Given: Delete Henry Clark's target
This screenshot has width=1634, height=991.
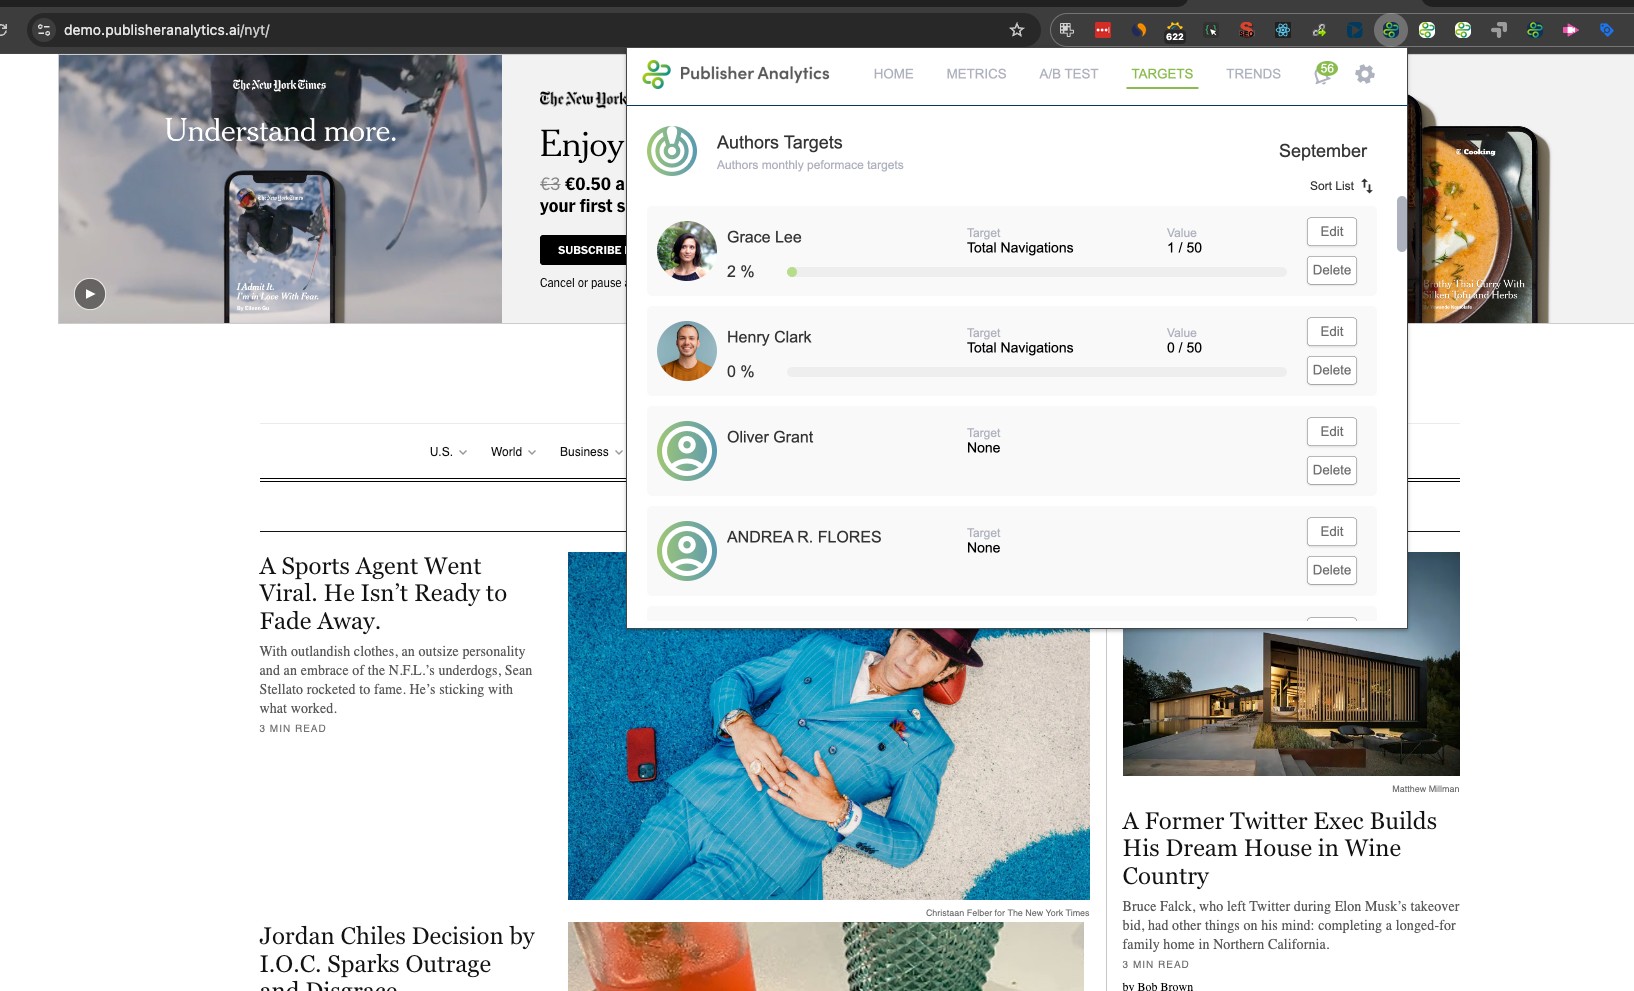Looking at the screenshot, I should click(x=1331, y=370).
